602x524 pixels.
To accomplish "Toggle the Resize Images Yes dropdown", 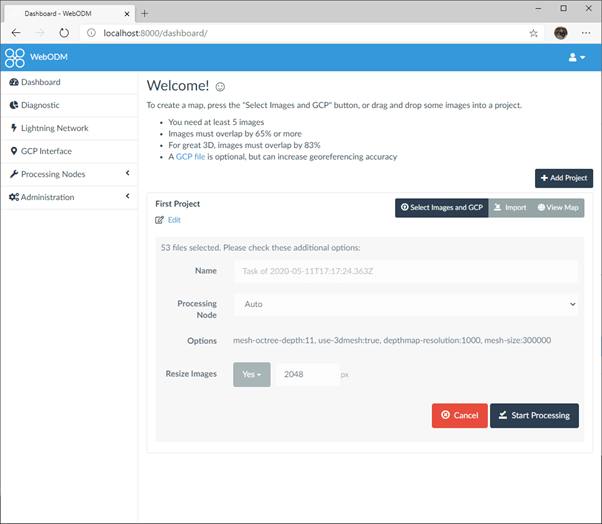I will [x=251, y=374].
